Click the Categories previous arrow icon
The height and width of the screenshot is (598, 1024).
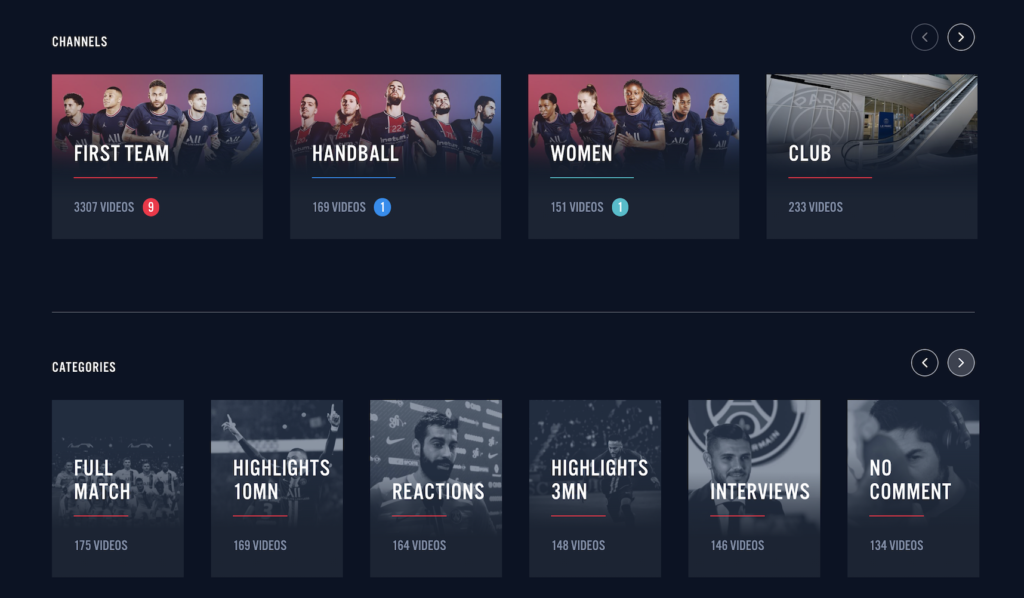click(924, 363)
